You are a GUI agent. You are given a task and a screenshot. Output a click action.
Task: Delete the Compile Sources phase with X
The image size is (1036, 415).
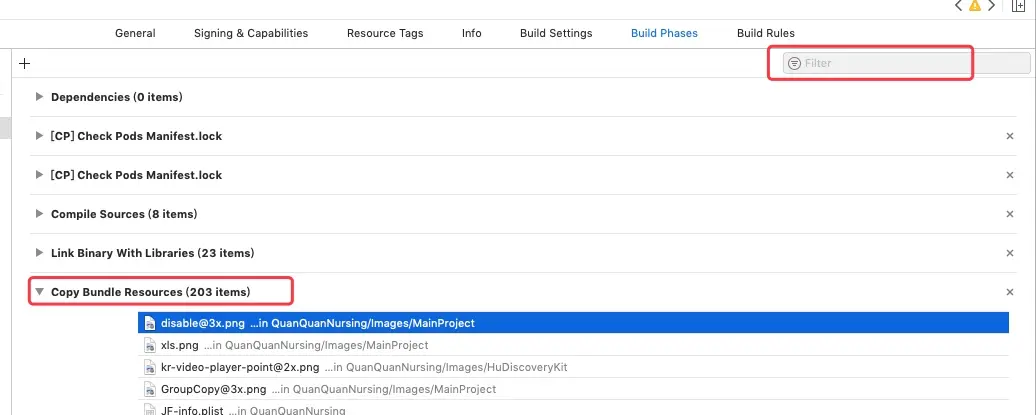(x=1010, y=214)
